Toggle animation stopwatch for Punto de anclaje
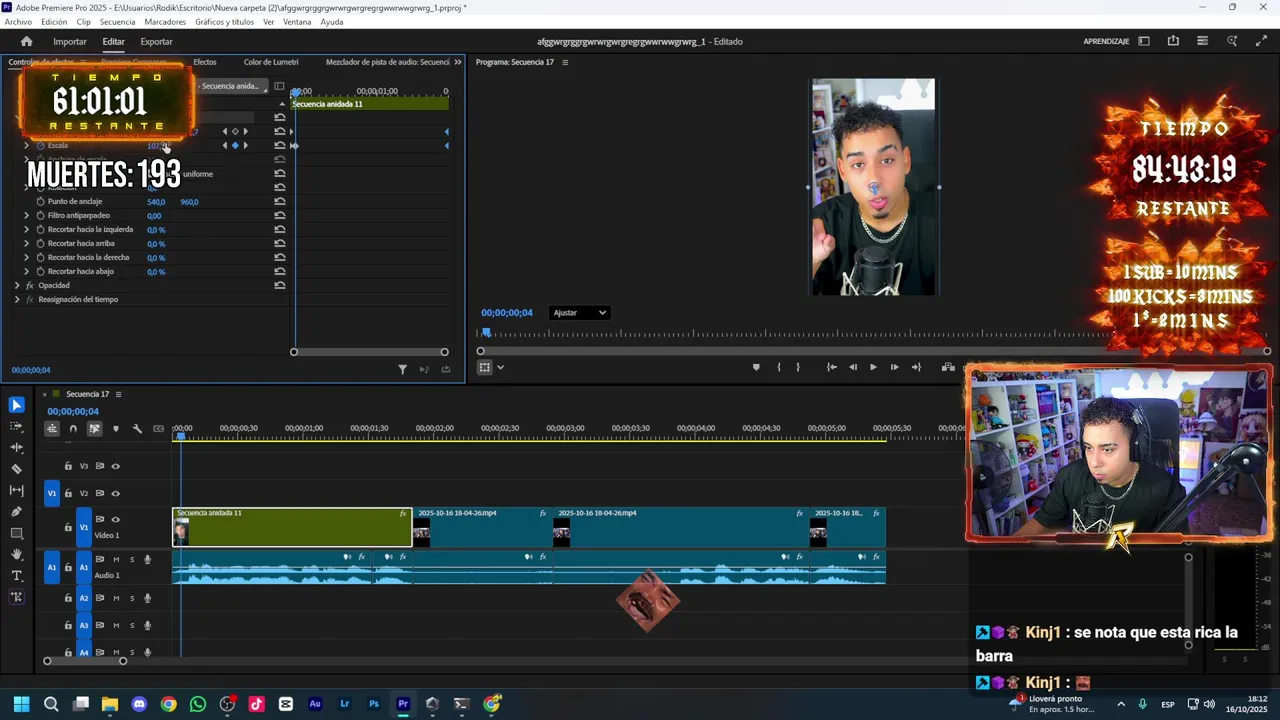Image resolution: width=1280 pixels, height=720 pixels. (x=40, y=201)
